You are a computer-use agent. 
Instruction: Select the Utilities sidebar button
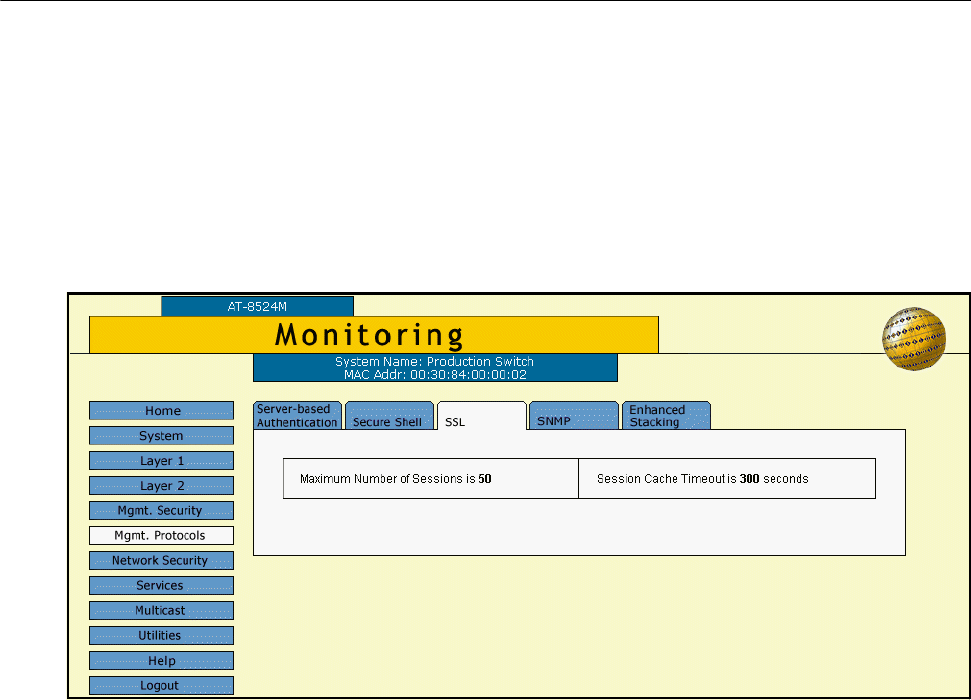coord(161,636)
